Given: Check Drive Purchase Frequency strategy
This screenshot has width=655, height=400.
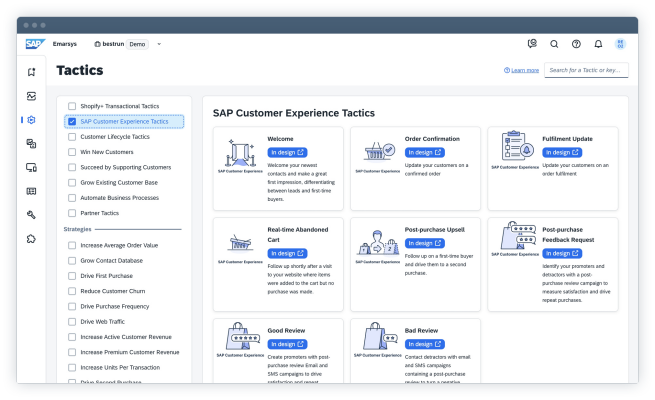Looking at the screenshot, I should tap(72, 306).
